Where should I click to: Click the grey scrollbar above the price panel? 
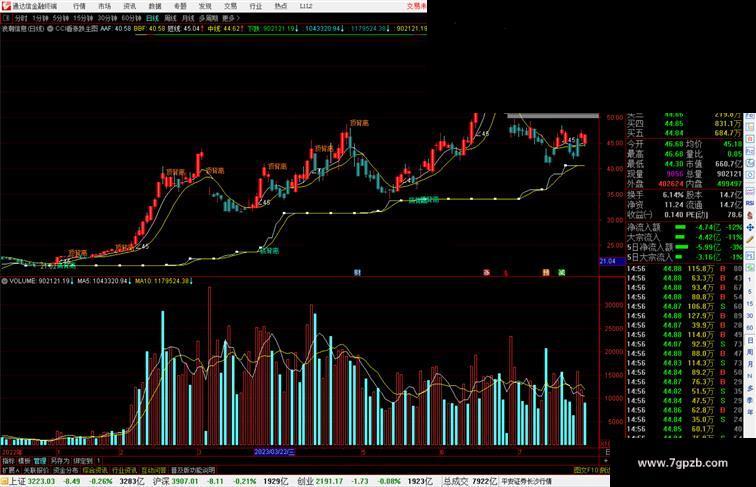pos(553,116)
